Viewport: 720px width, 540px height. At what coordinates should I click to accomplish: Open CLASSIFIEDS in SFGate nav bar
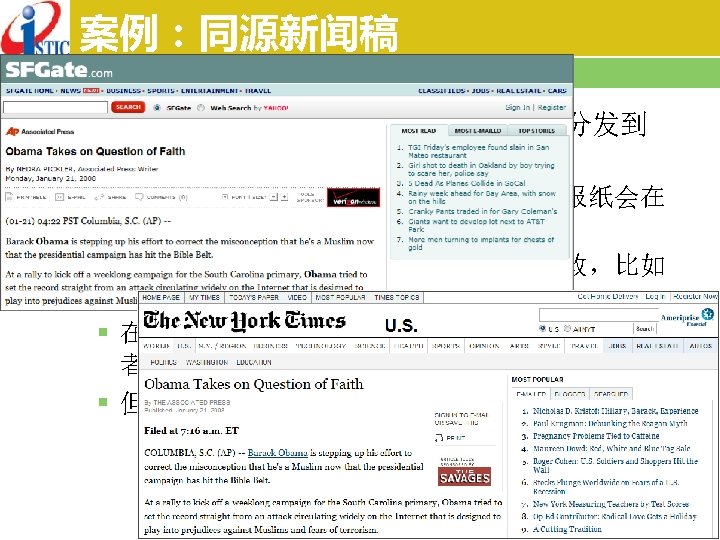coord(442,91)
